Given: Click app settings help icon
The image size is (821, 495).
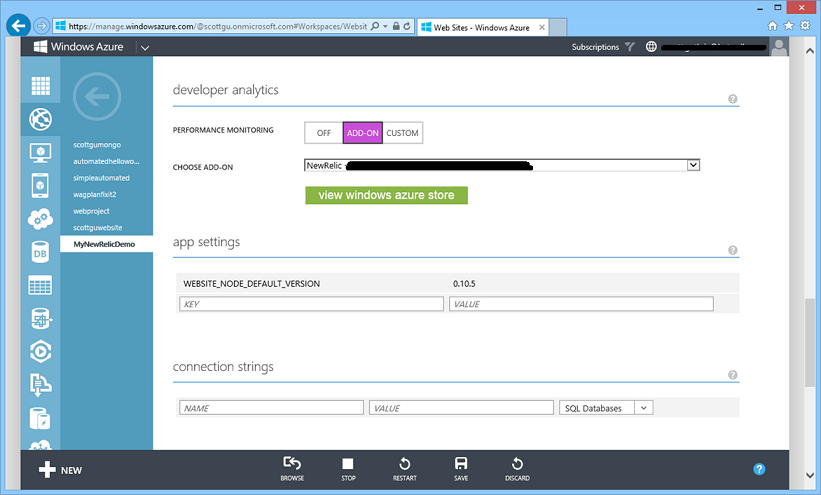Looking at the screenshot, I should pos(733,250).
